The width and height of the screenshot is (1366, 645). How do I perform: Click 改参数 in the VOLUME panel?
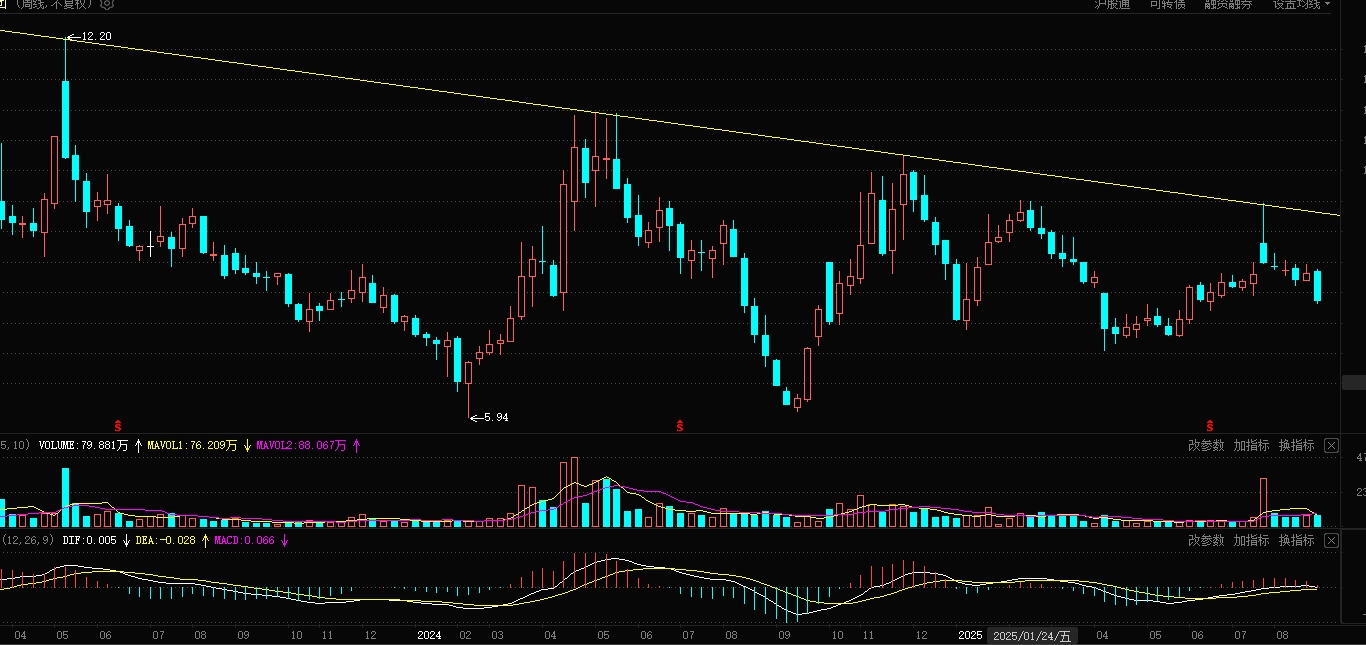[1206, 446]
